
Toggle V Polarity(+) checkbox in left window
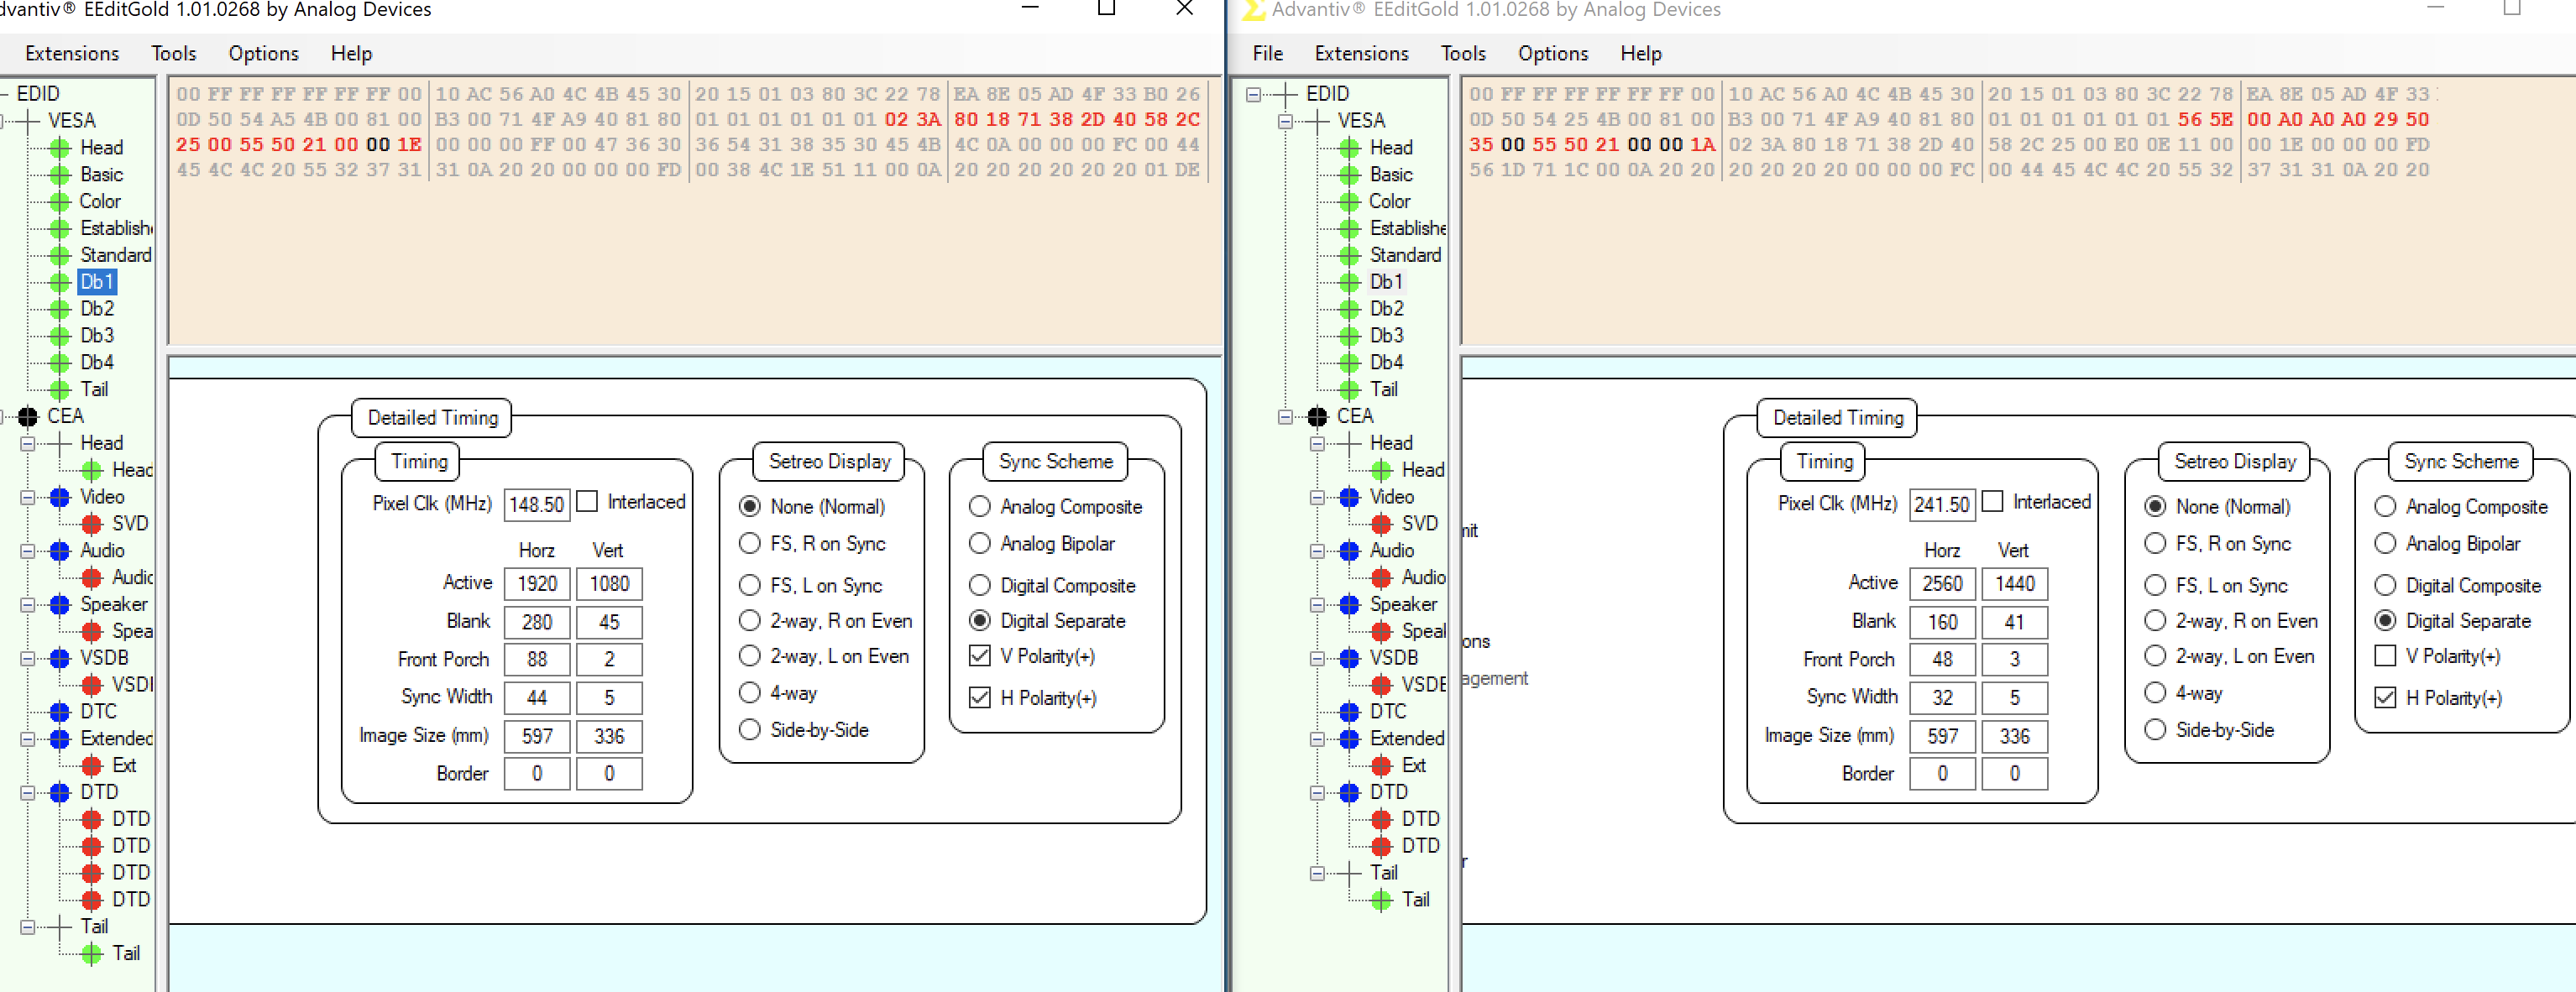click(x=980, y=657)
